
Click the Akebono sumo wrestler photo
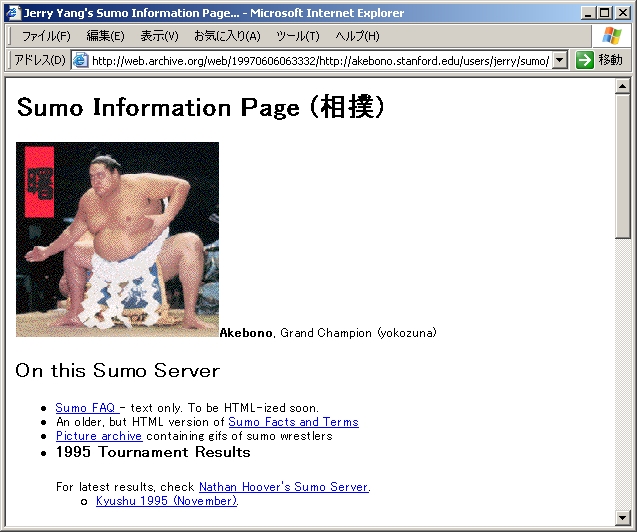117,240
